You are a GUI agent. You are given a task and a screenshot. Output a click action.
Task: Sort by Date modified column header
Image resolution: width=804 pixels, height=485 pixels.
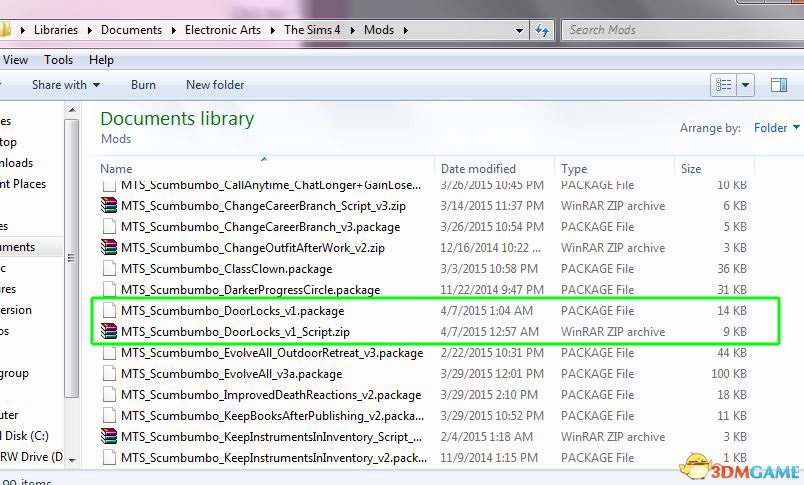pos(478,169)
